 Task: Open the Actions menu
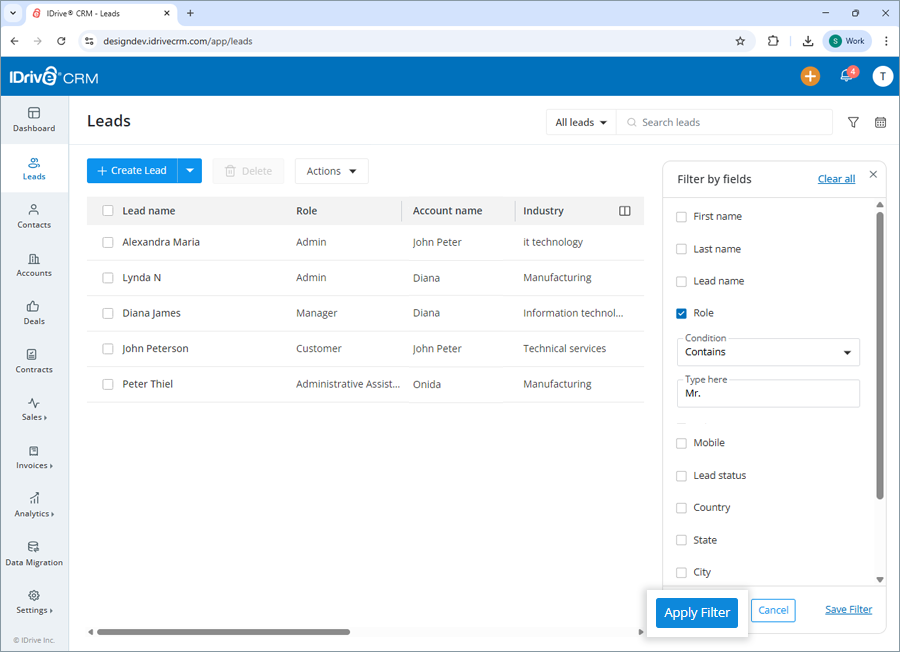click(331, 170)
